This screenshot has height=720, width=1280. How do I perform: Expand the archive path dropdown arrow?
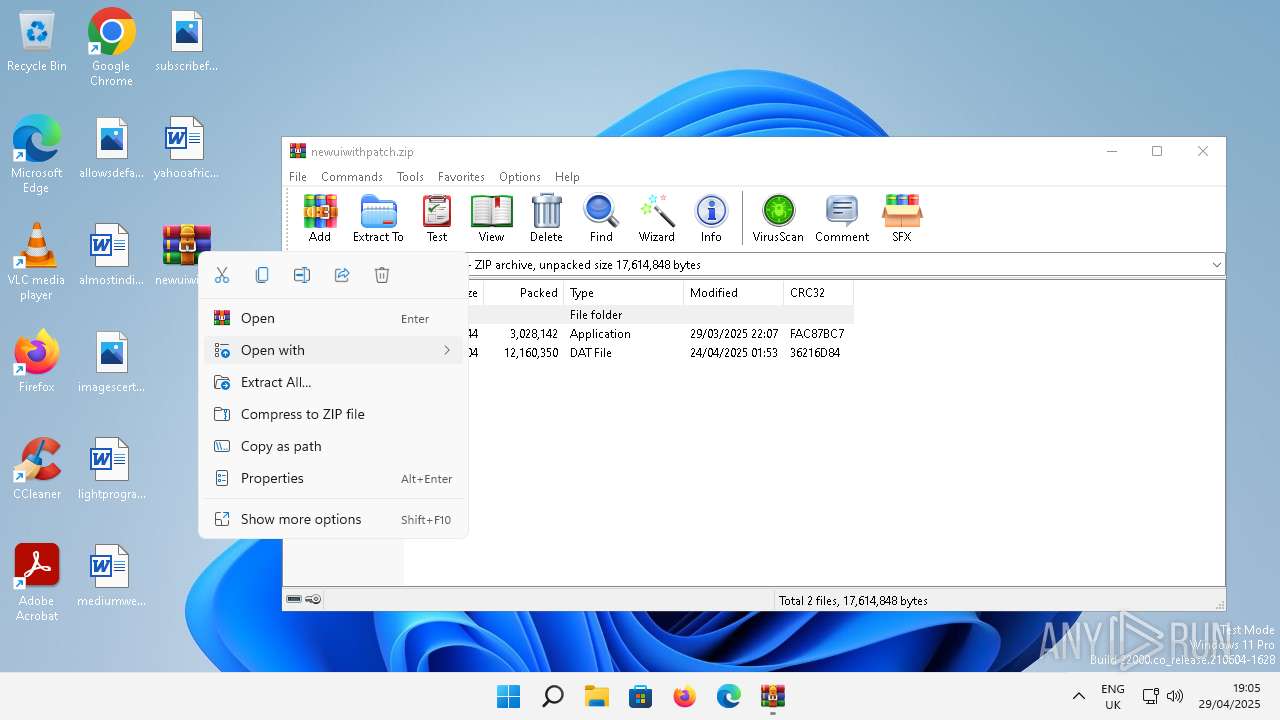(1216, 265)
